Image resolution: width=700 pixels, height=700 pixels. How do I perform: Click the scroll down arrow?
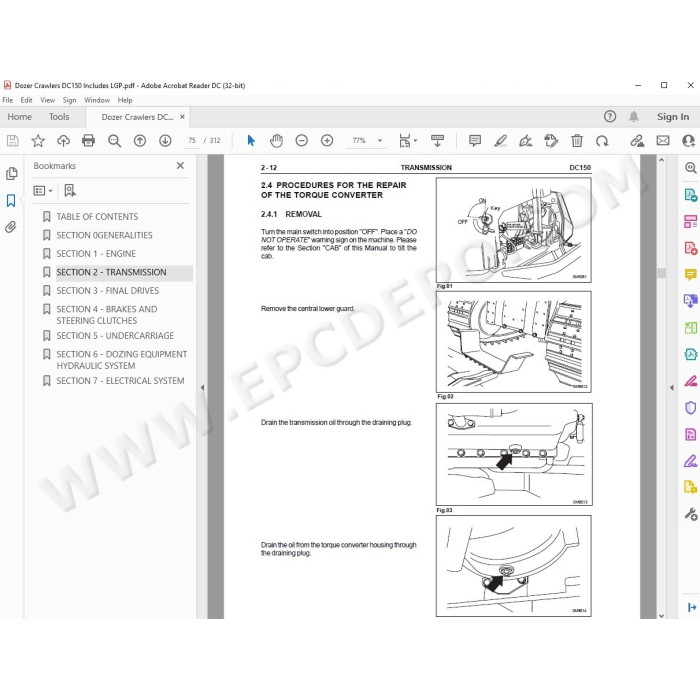coord(662,615)
